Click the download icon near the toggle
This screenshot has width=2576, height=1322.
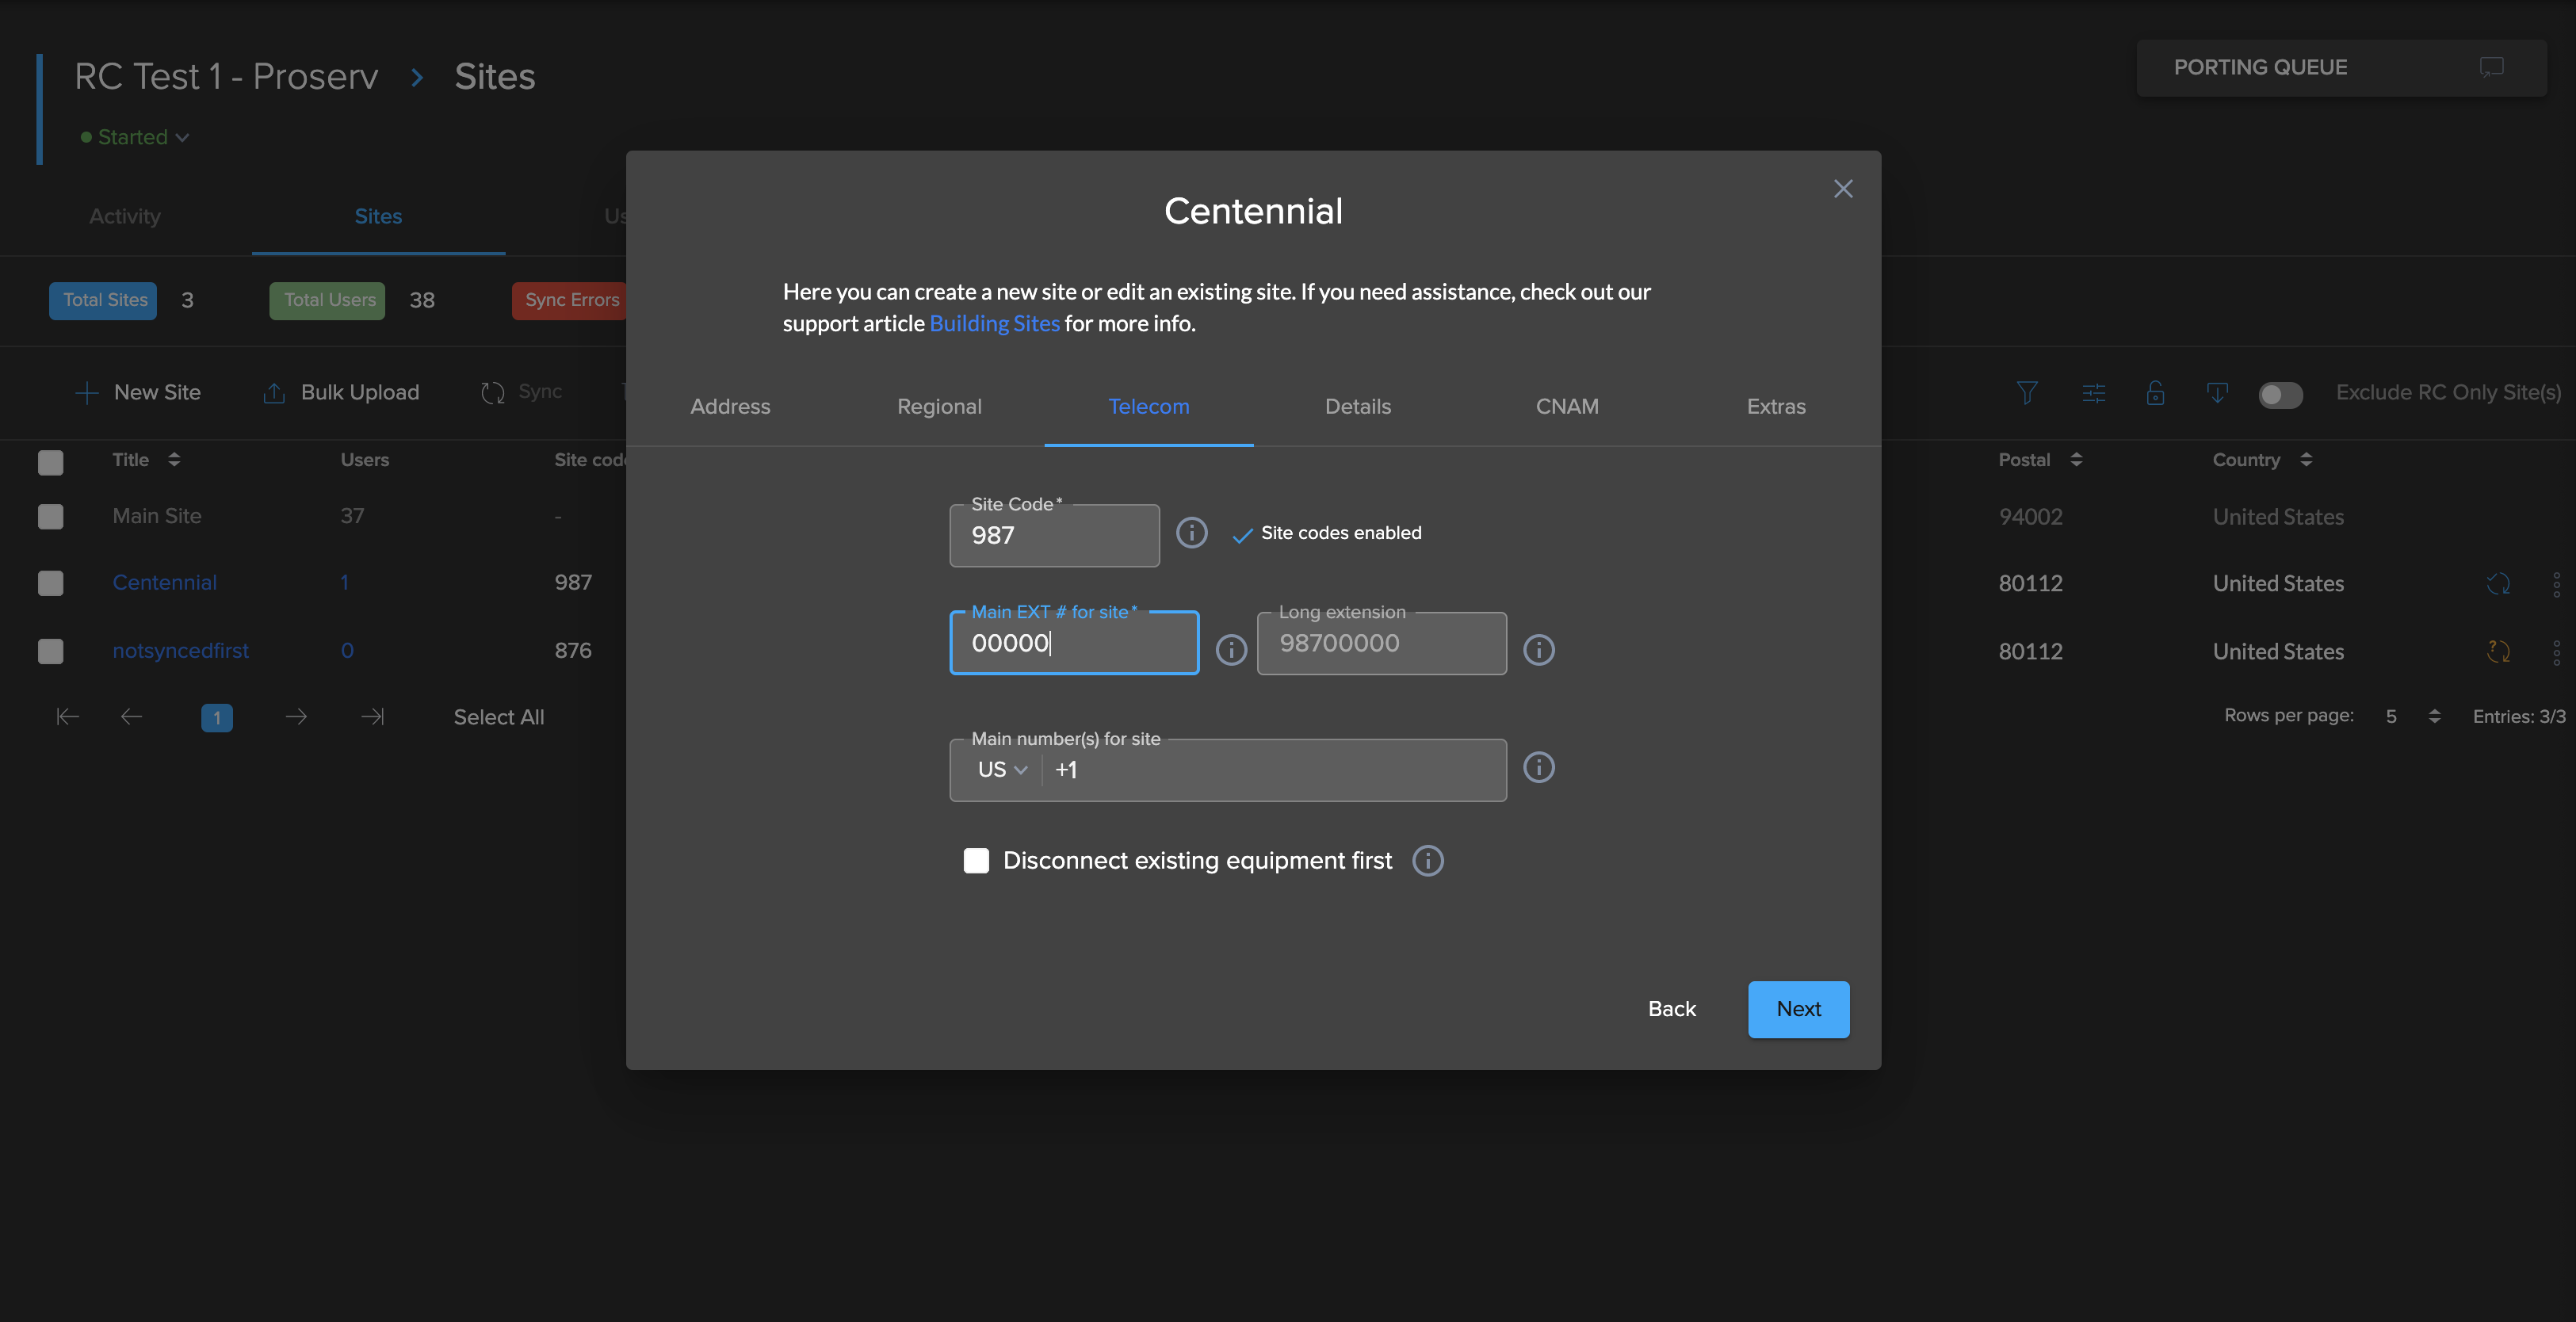(x=2218, y=393)
